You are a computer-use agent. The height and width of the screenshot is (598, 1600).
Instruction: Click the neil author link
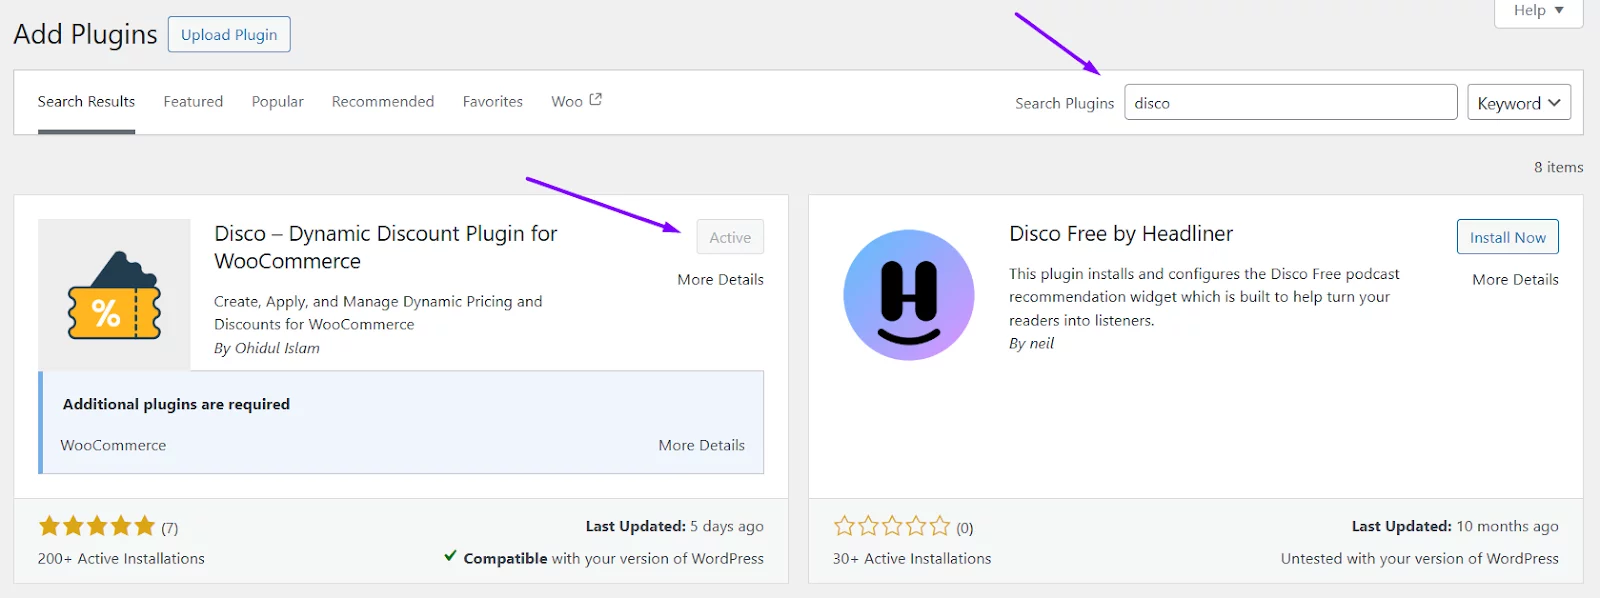click(1041, 344)
